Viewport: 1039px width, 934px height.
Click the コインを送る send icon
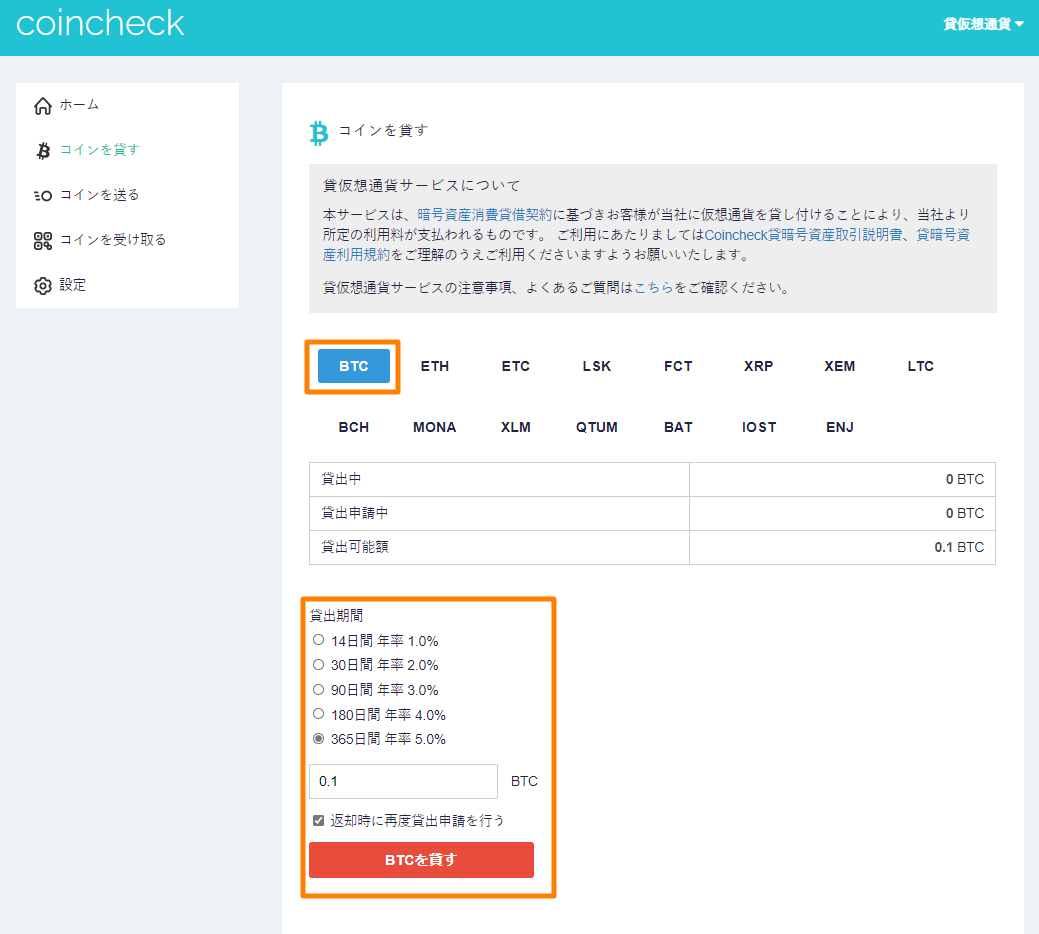(x=42, y=194)
